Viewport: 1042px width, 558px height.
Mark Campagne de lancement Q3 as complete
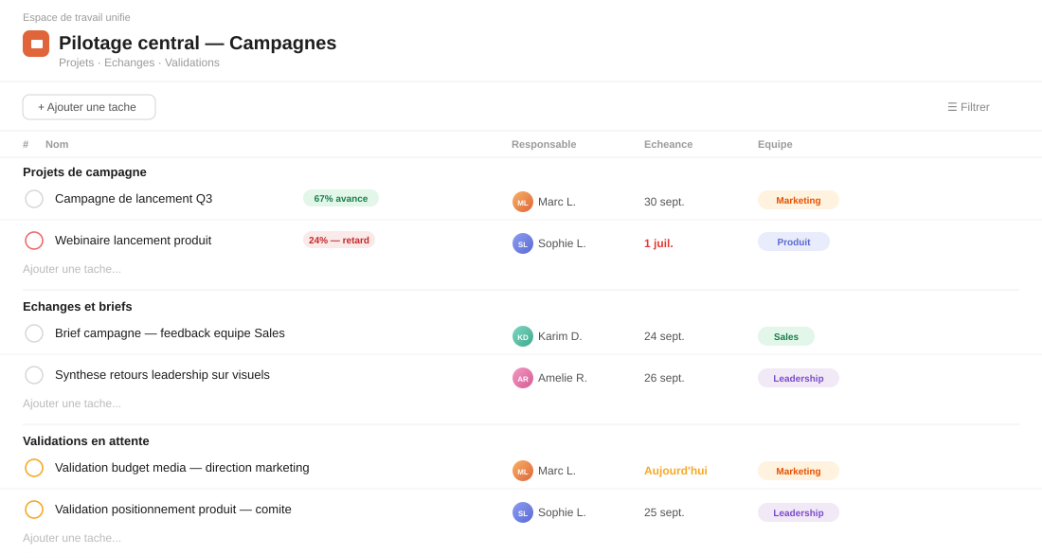(34, 199)
